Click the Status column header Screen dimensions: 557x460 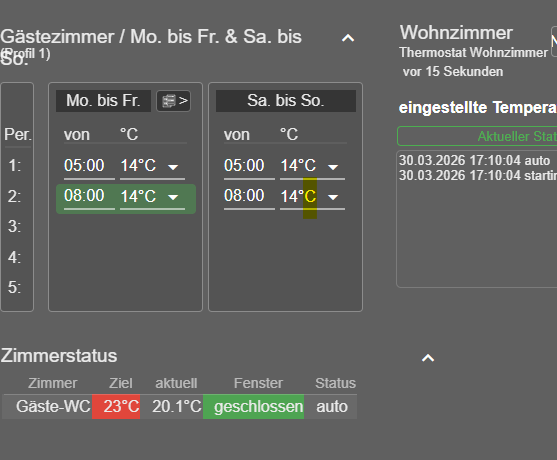click(335, 383)
